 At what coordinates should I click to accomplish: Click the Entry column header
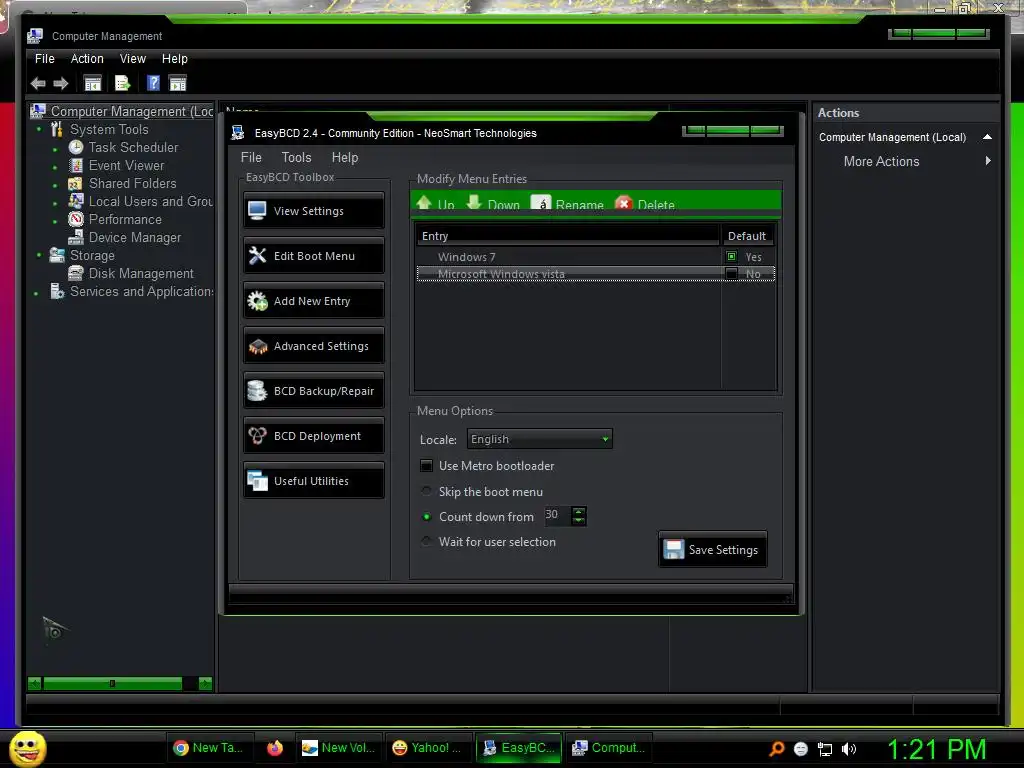click(x=567, y=236)
